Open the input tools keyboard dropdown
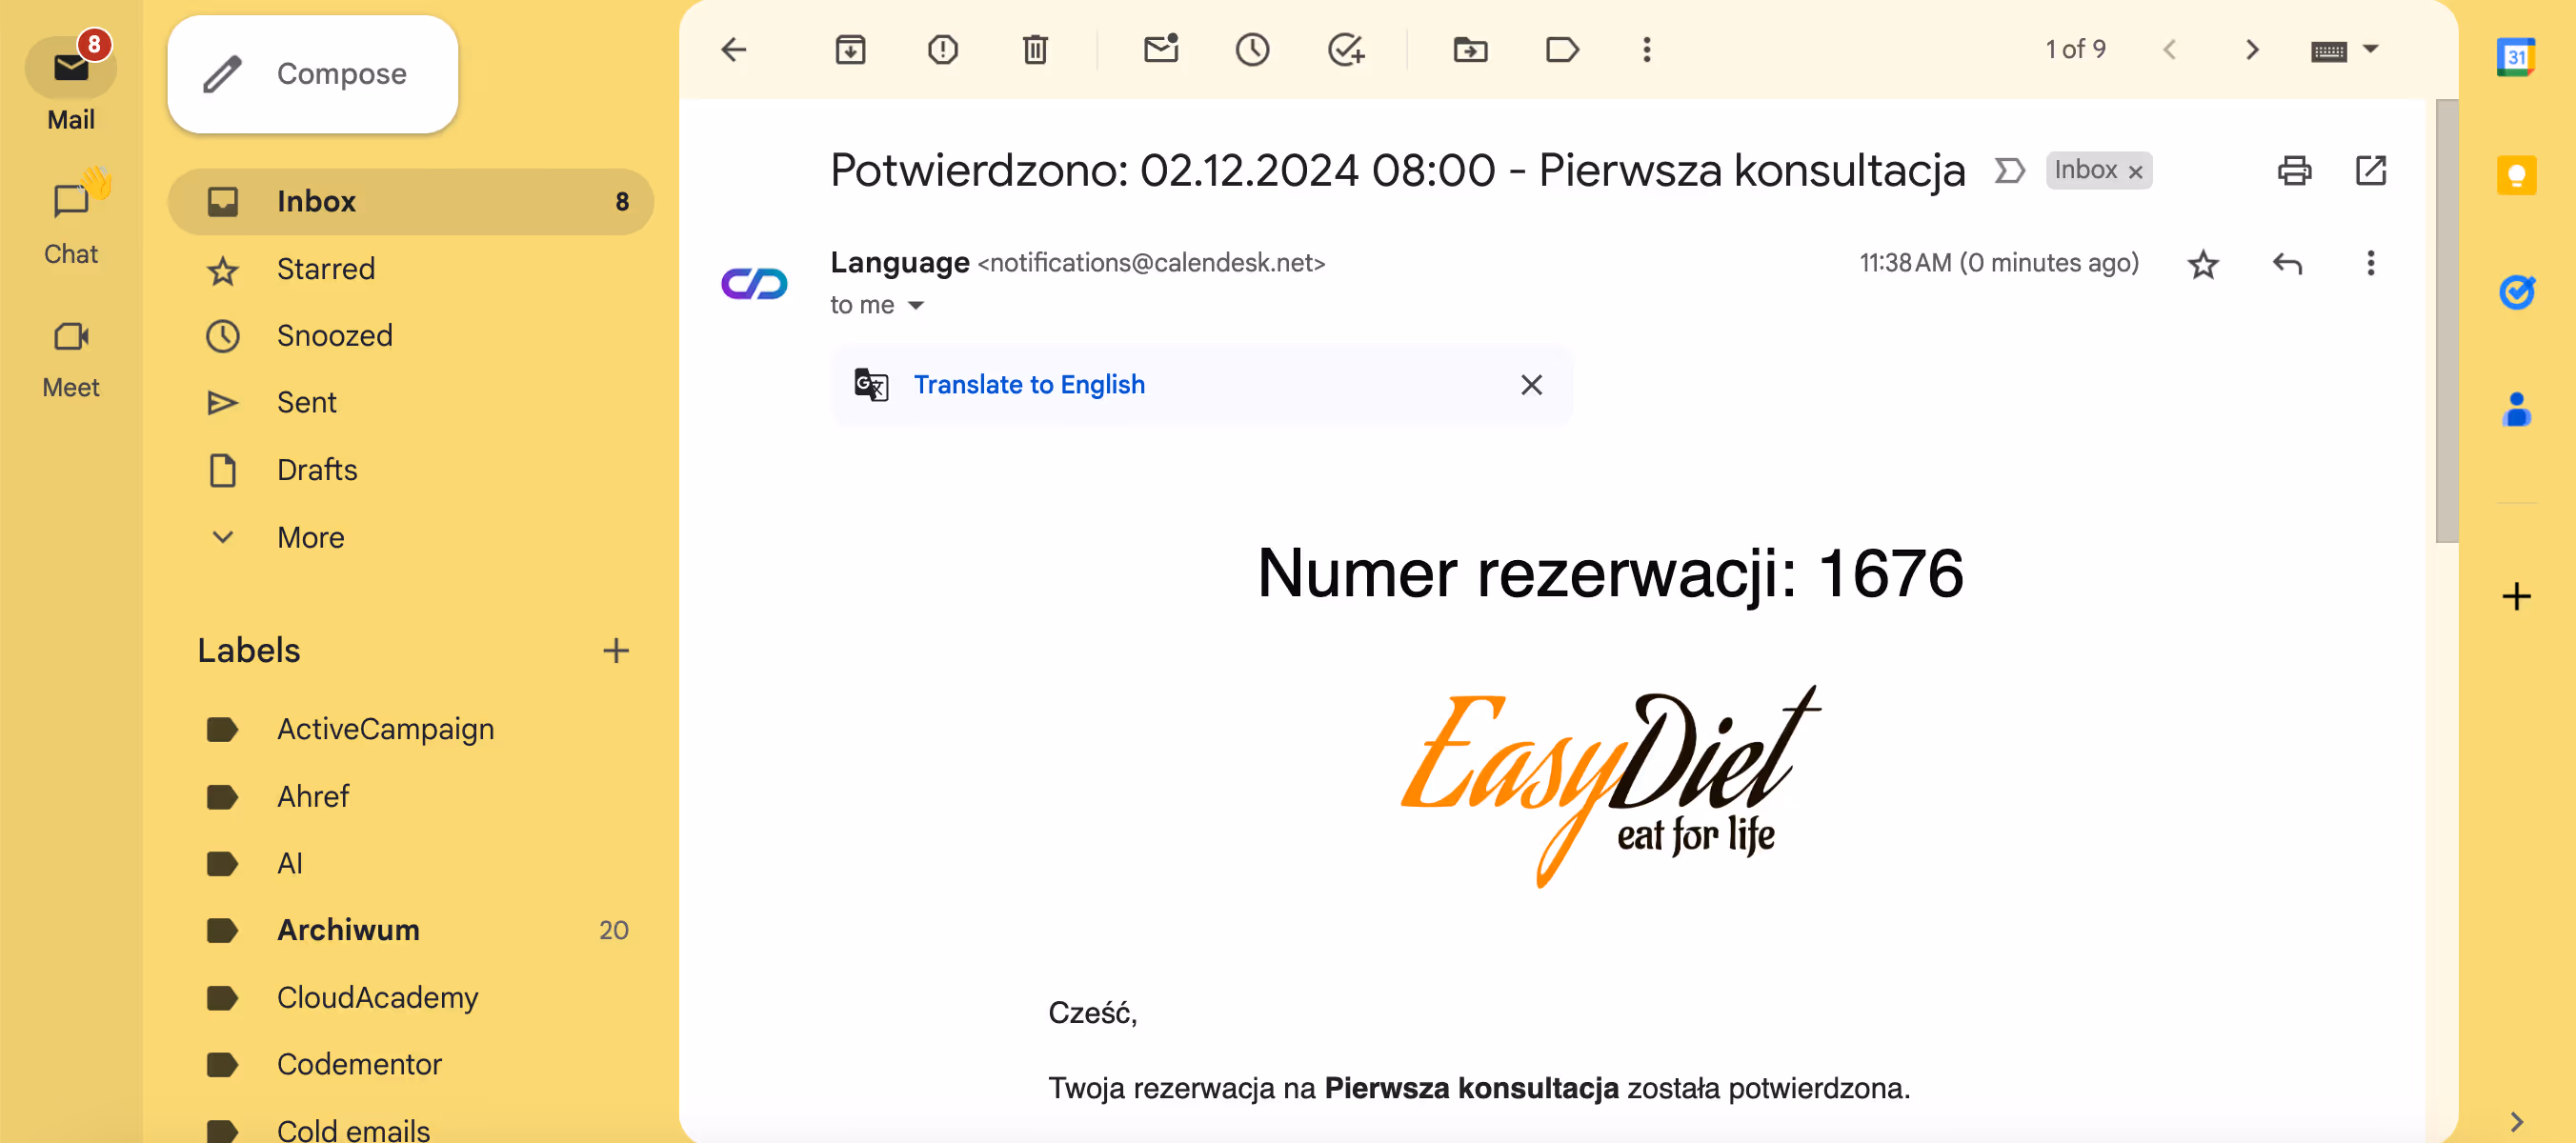This screenshot has width=2576, height=1143. pyautogui.click(x=2370, y=49)
